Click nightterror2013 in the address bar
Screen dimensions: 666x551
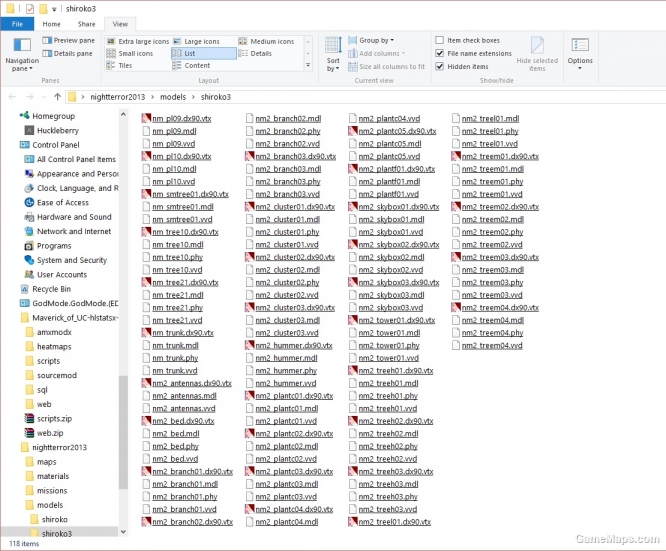[118, 97]
